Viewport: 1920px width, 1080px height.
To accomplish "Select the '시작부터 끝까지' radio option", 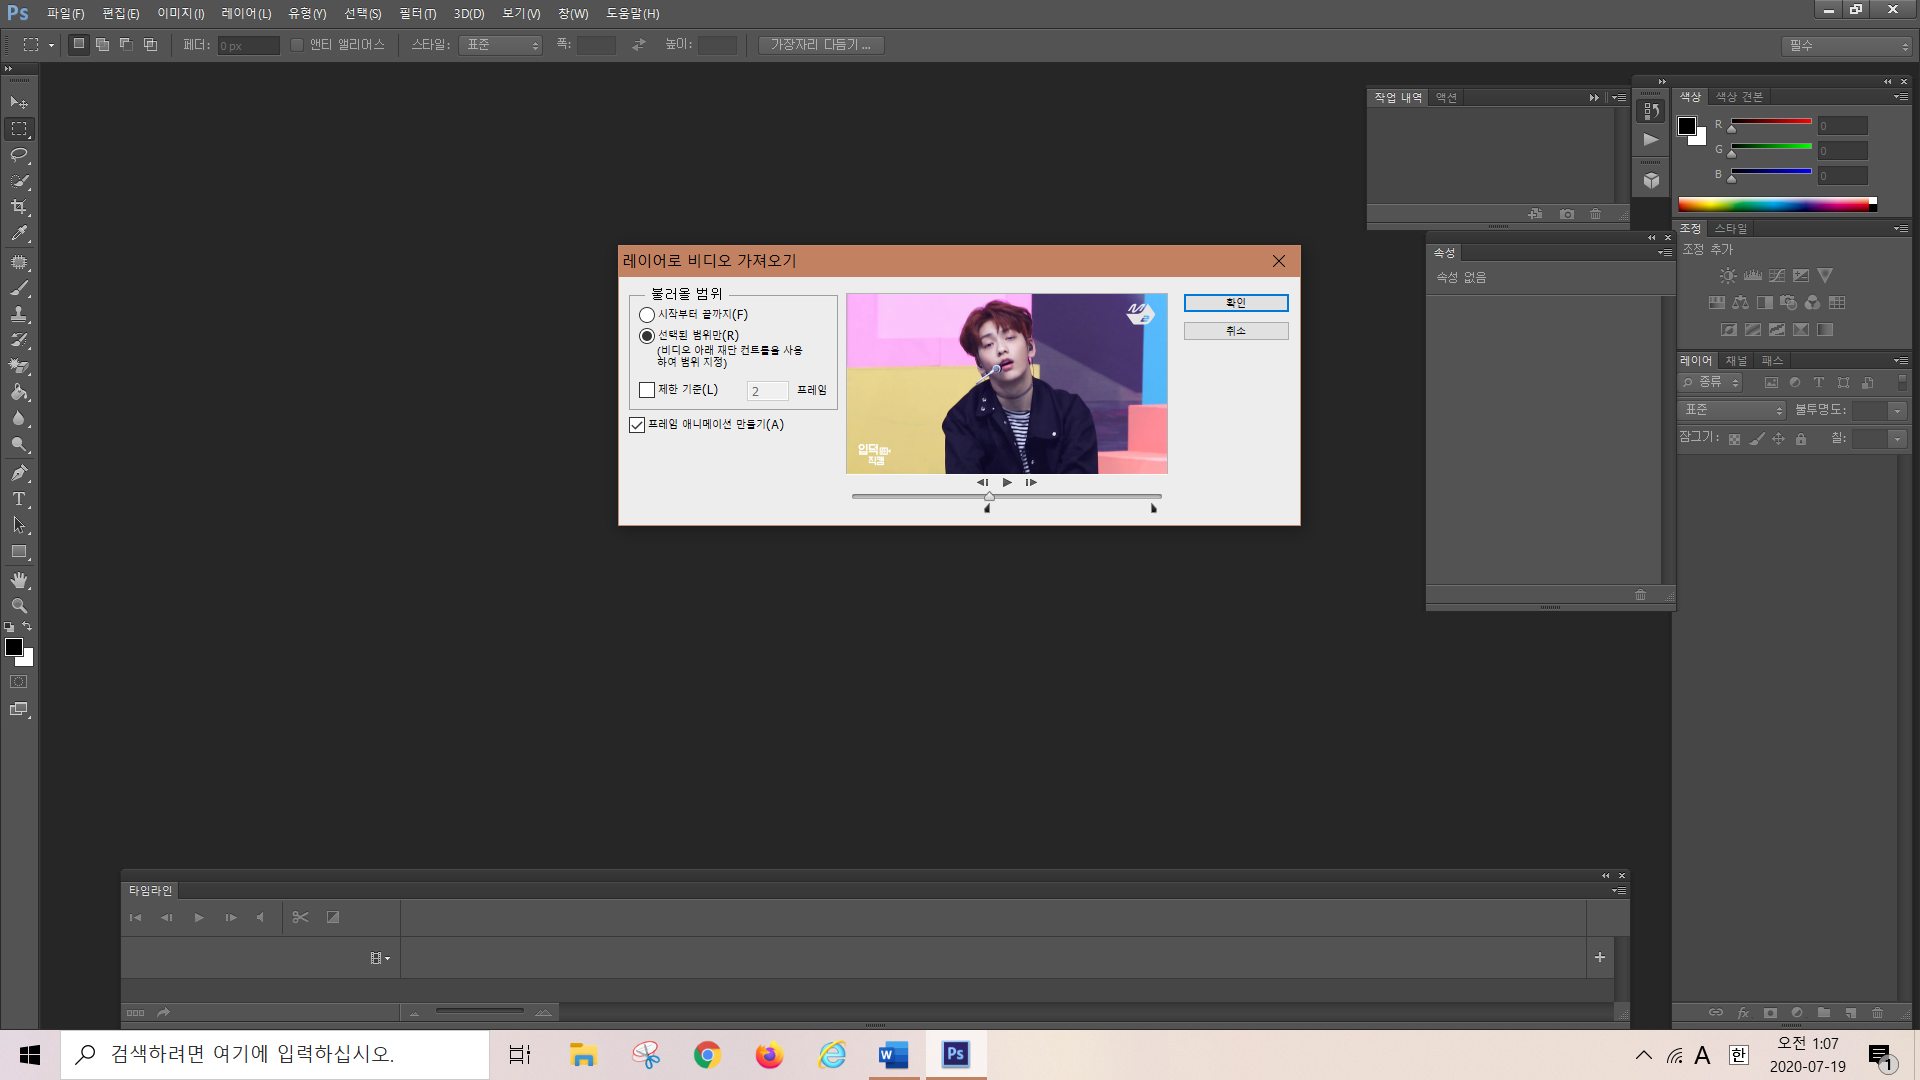I will (x=647, y=315).
